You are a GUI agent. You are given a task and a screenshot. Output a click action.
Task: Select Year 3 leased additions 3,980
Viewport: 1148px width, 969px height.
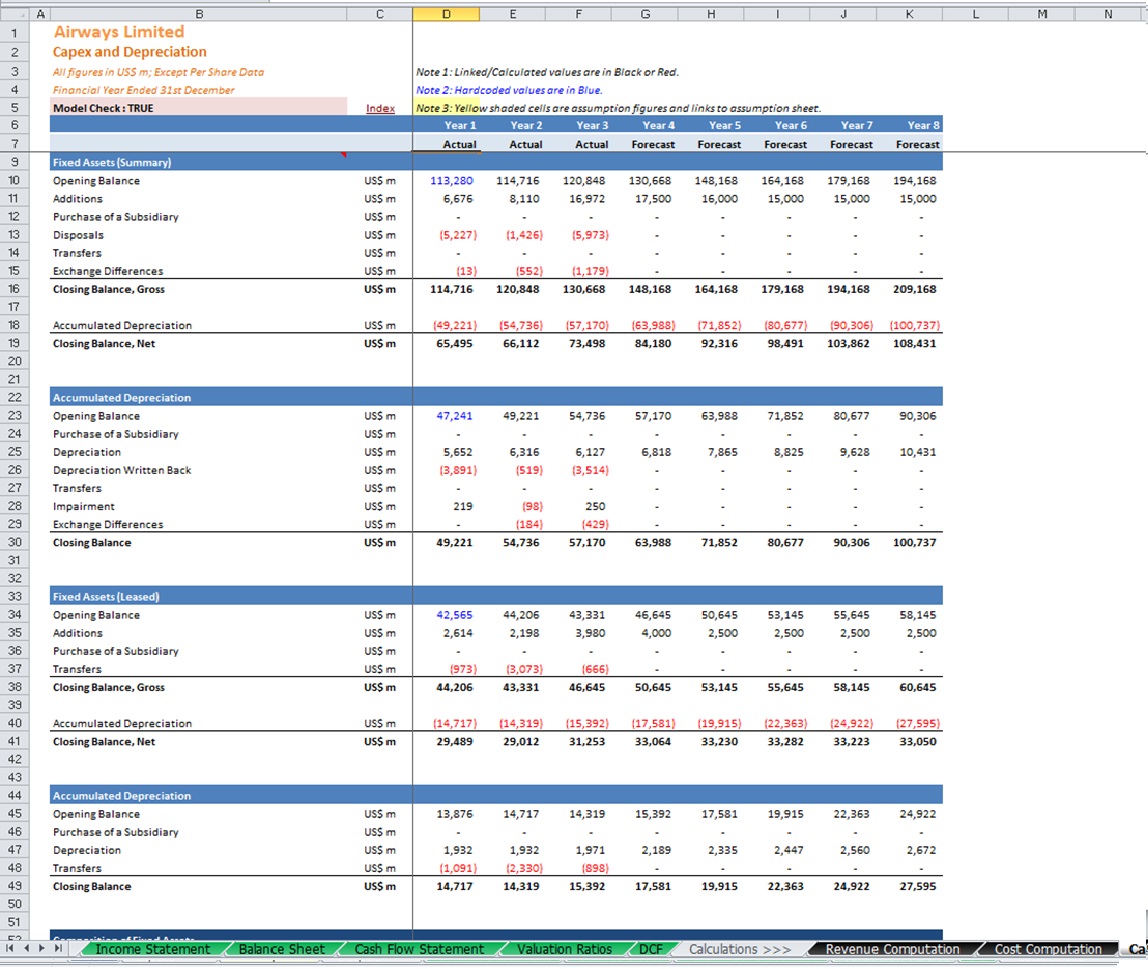(x=590, y=633)
